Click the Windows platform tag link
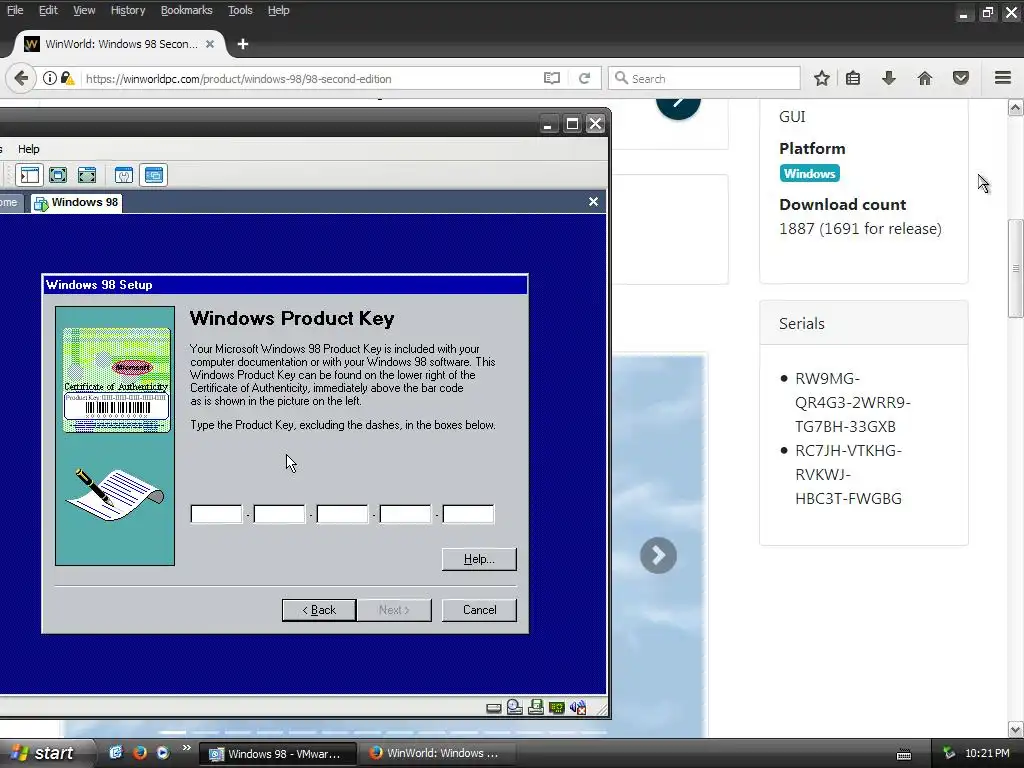 pos(809,174)
